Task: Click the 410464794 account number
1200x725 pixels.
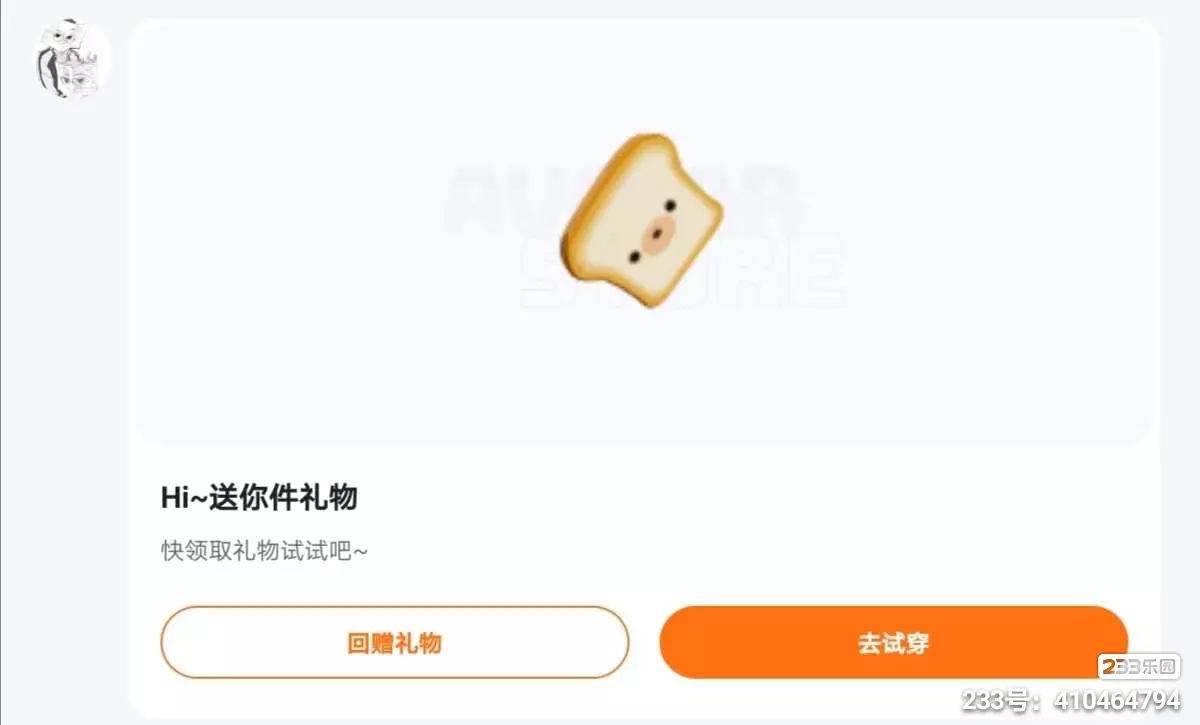Action: (1113, 699)
